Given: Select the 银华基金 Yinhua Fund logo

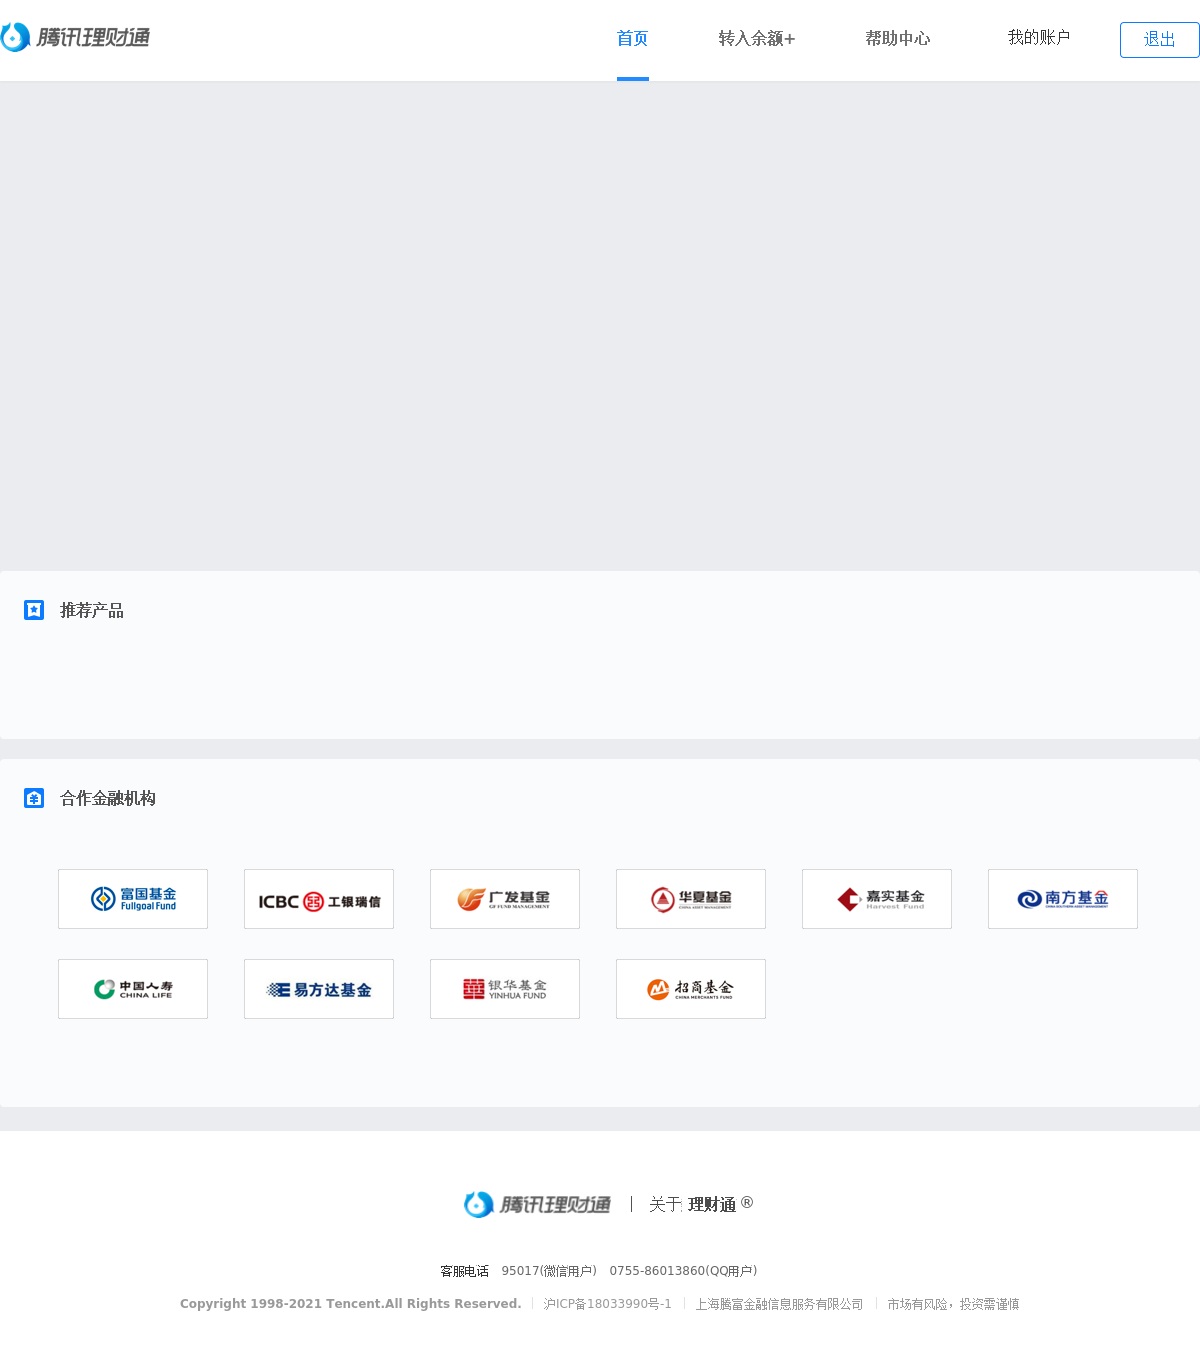Looking at the screenshot, I should click(505, 989).
